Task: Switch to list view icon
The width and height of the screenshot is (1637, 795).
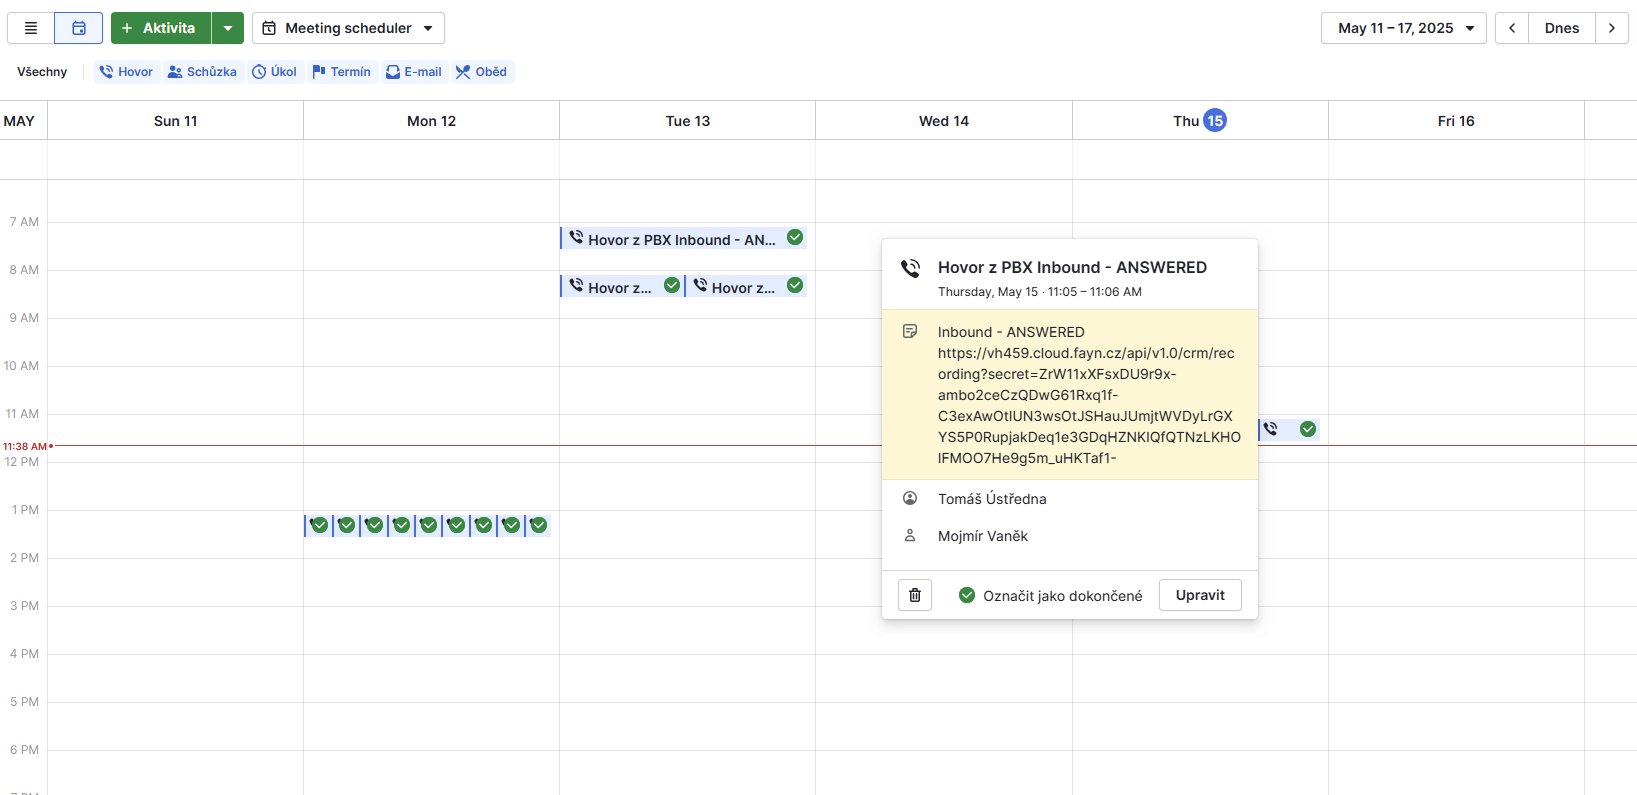Action: click(x=31, y=28)
